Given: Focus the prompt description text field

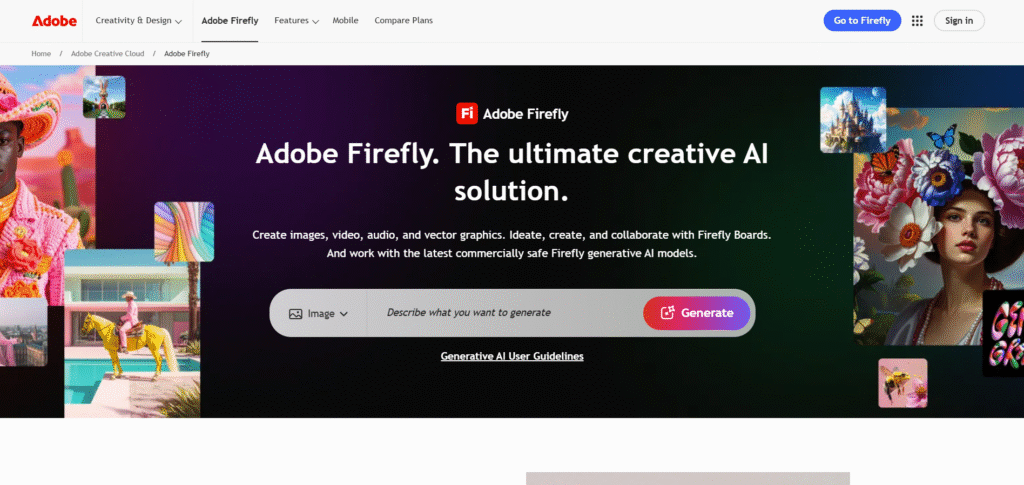Looking at the screenshot, I should [505, 313].
